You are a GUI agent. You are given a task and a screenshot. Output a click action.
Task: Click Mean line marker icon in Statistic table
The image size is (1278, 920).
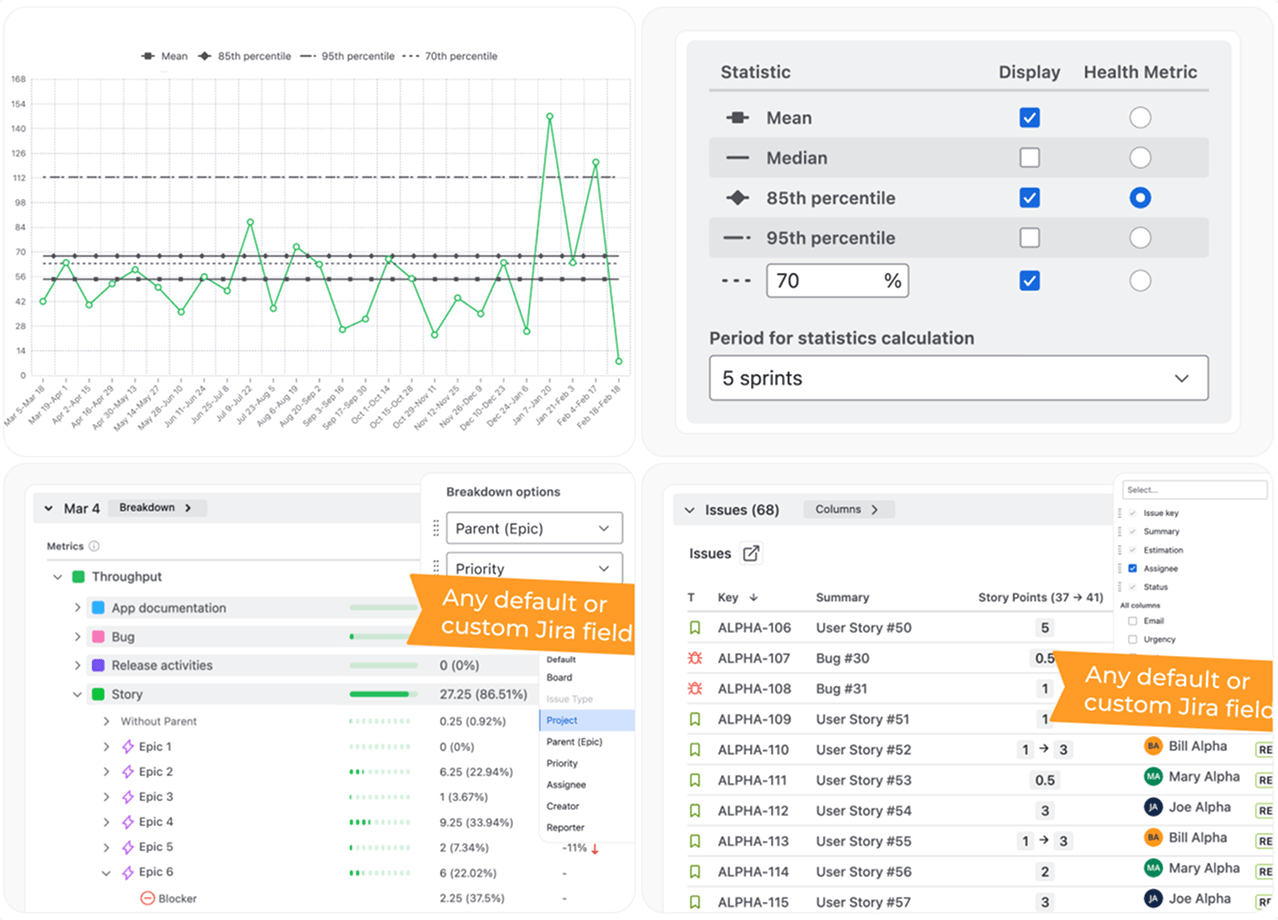click(x=738, y=118)
